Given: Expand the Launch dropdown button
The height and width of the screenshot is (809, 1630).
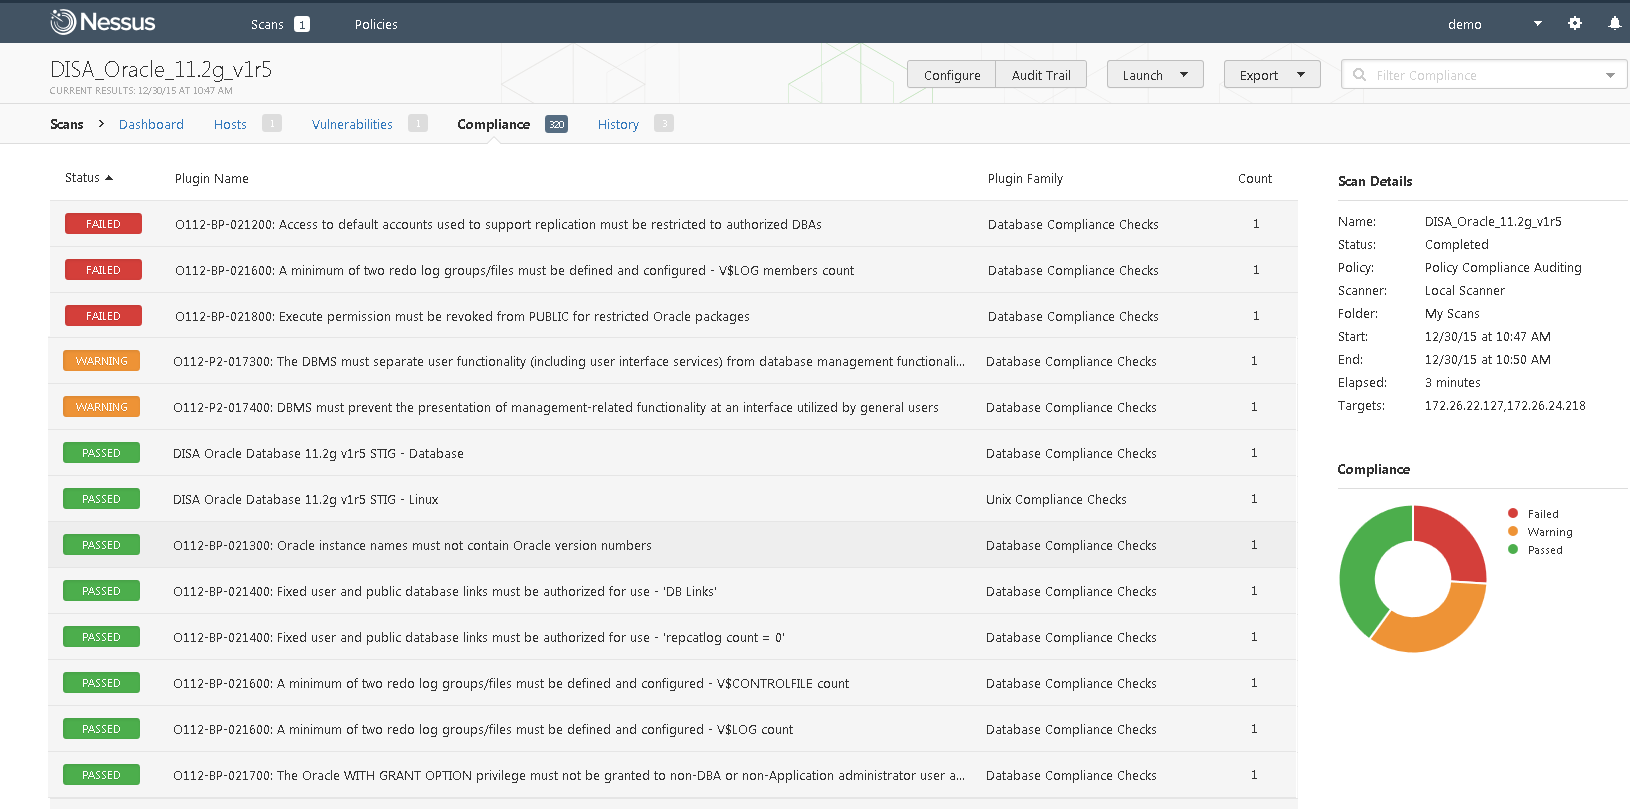Looking at the screenshot, I should [x=1155, y=75].
